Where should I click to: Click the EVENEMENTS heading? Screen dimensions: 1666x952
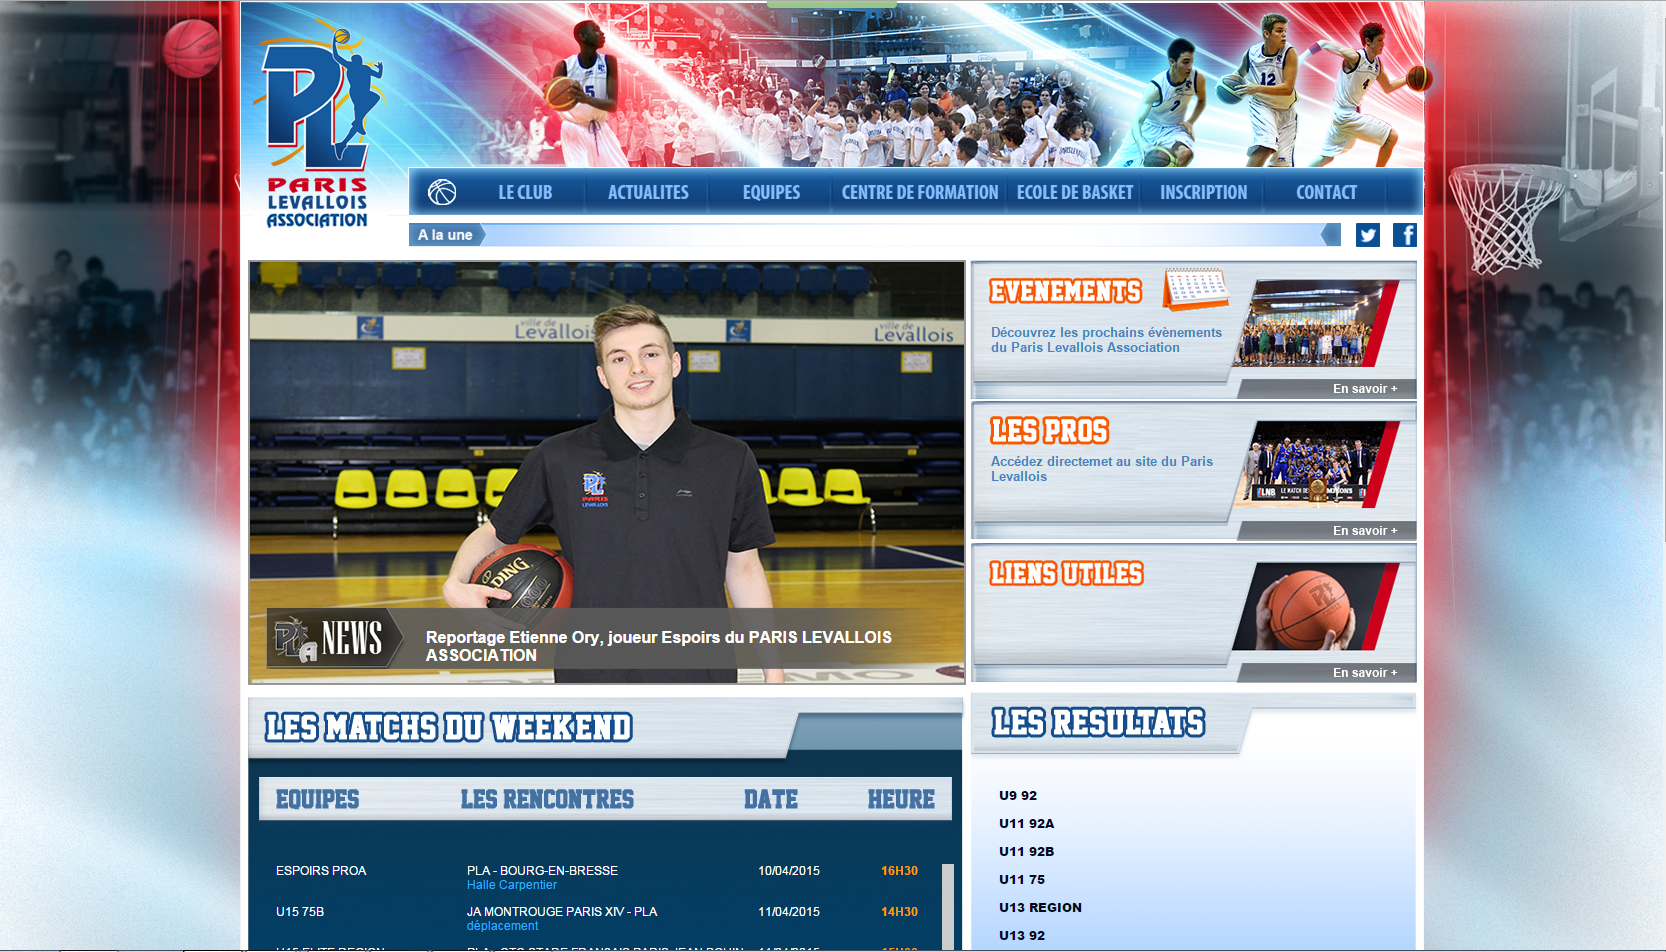click(x=1066, y=291)
